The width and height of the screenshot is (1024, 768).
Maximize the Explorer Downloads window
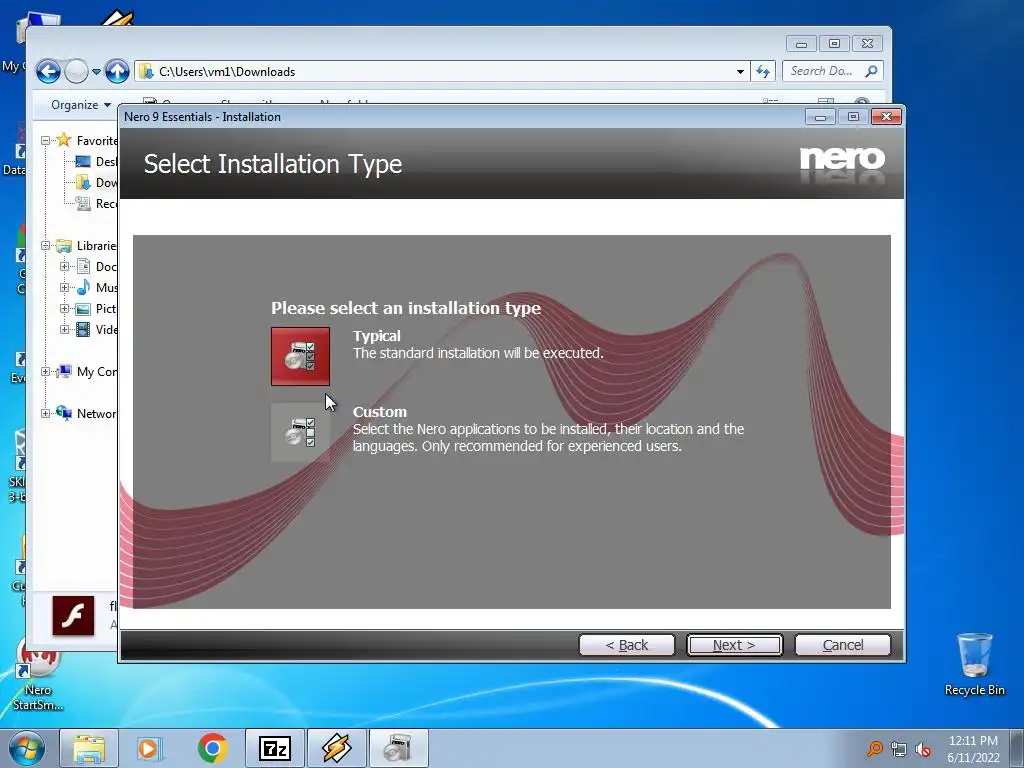pyautogui.click(x=834, y=44)
